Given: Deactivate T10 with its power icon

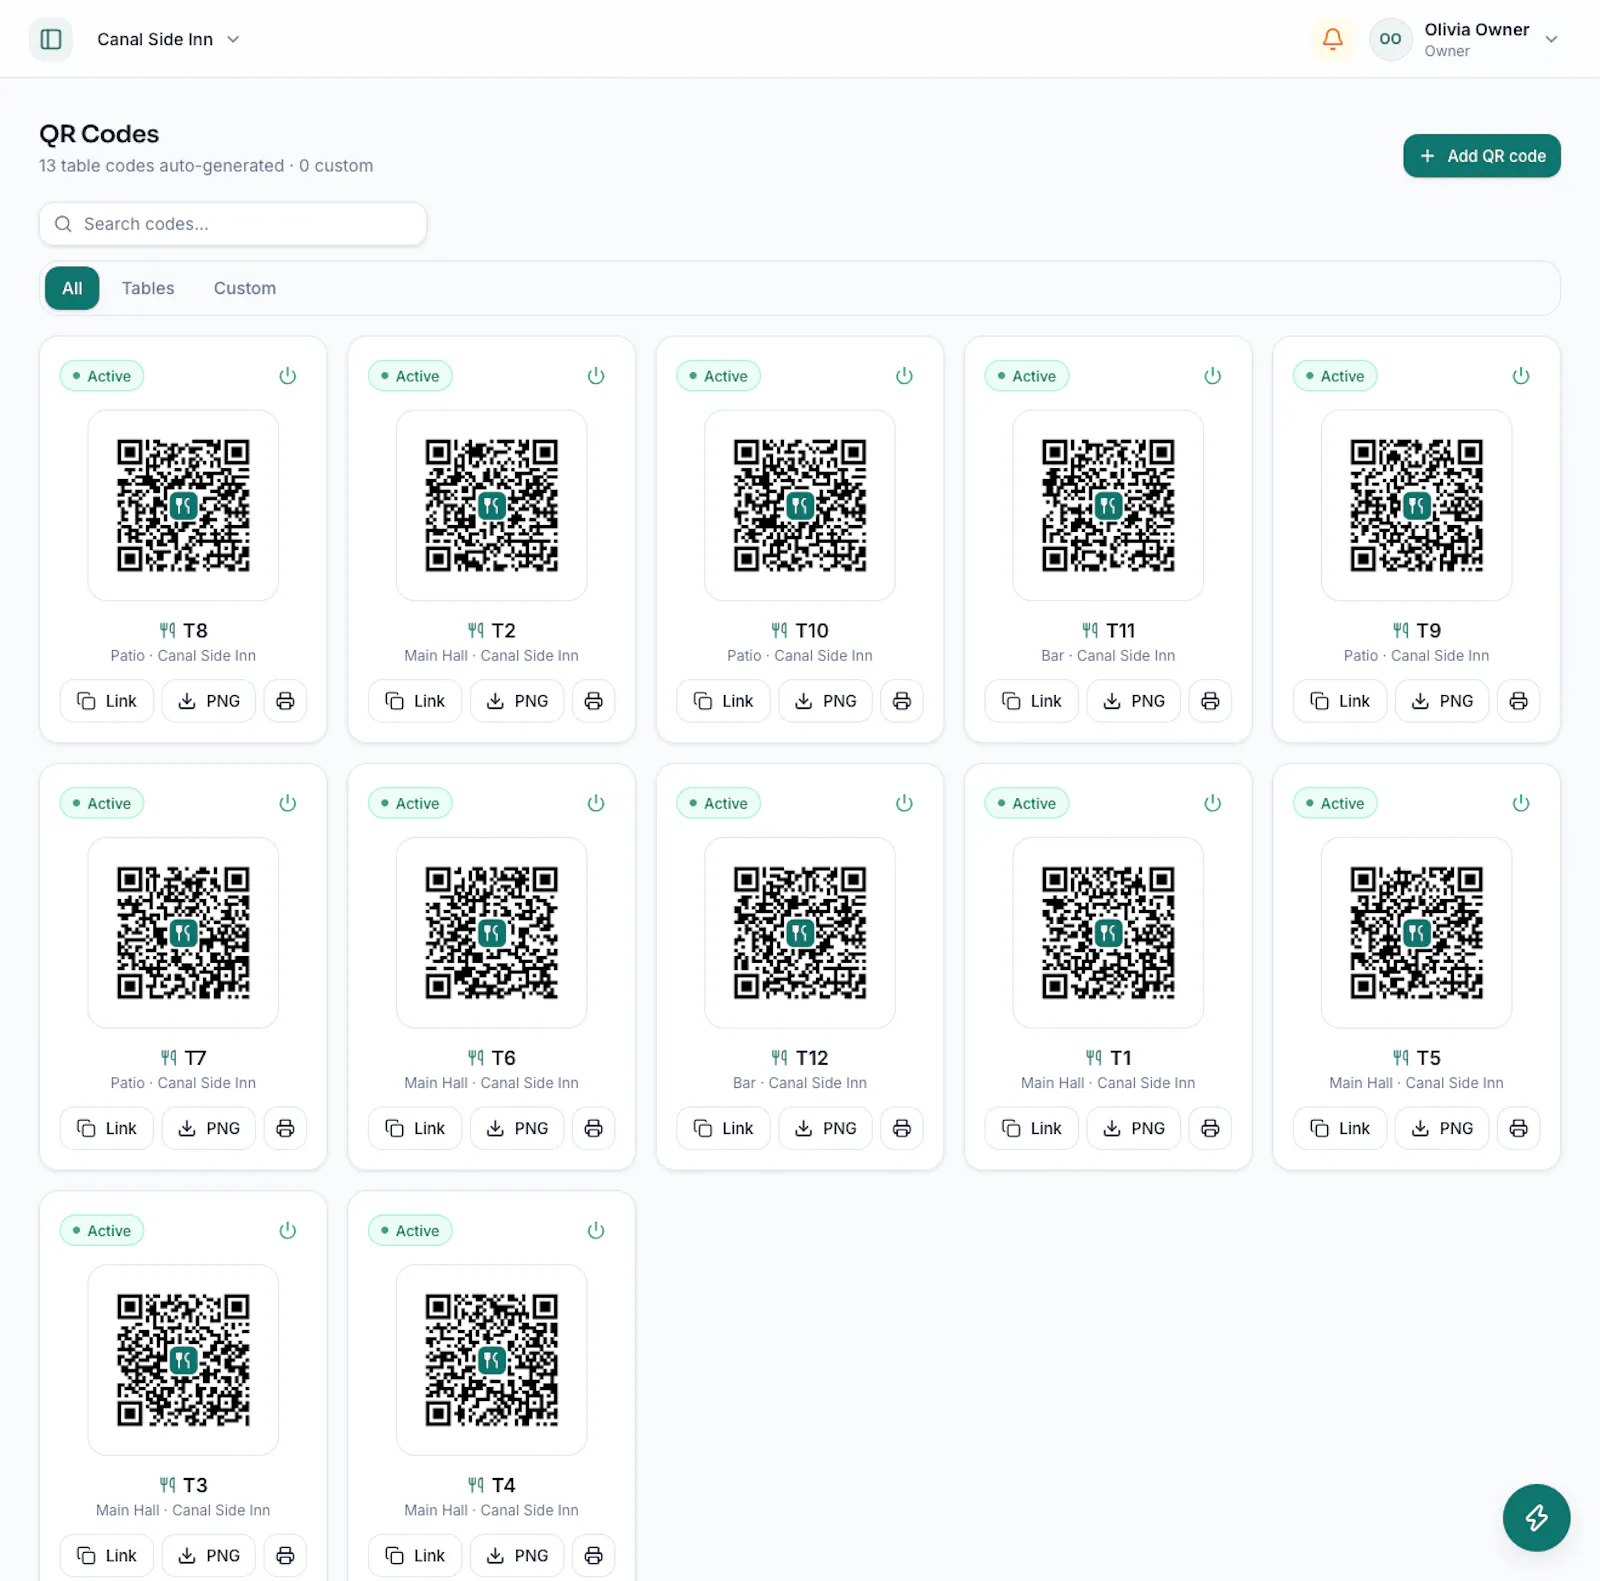Looking at the screenshot, I should point(904,376).
